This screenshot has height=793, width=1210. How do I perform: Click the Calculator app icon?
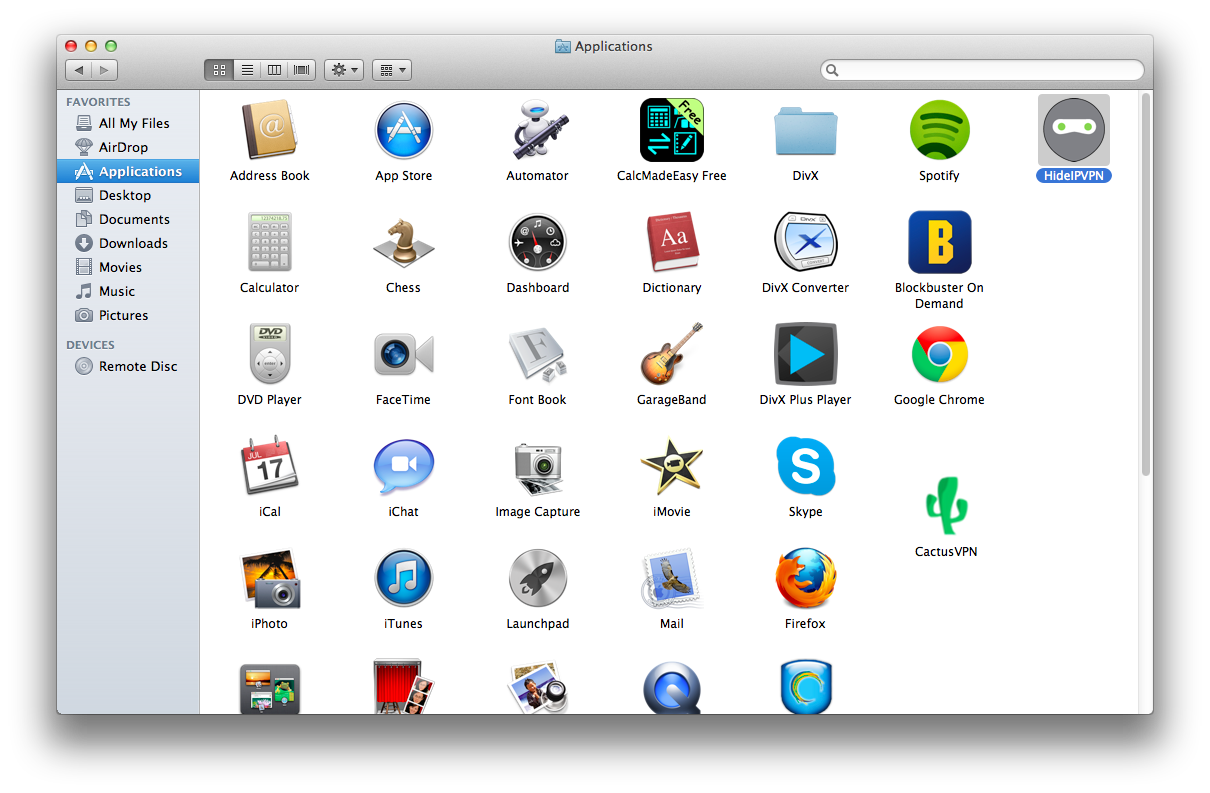270,242
